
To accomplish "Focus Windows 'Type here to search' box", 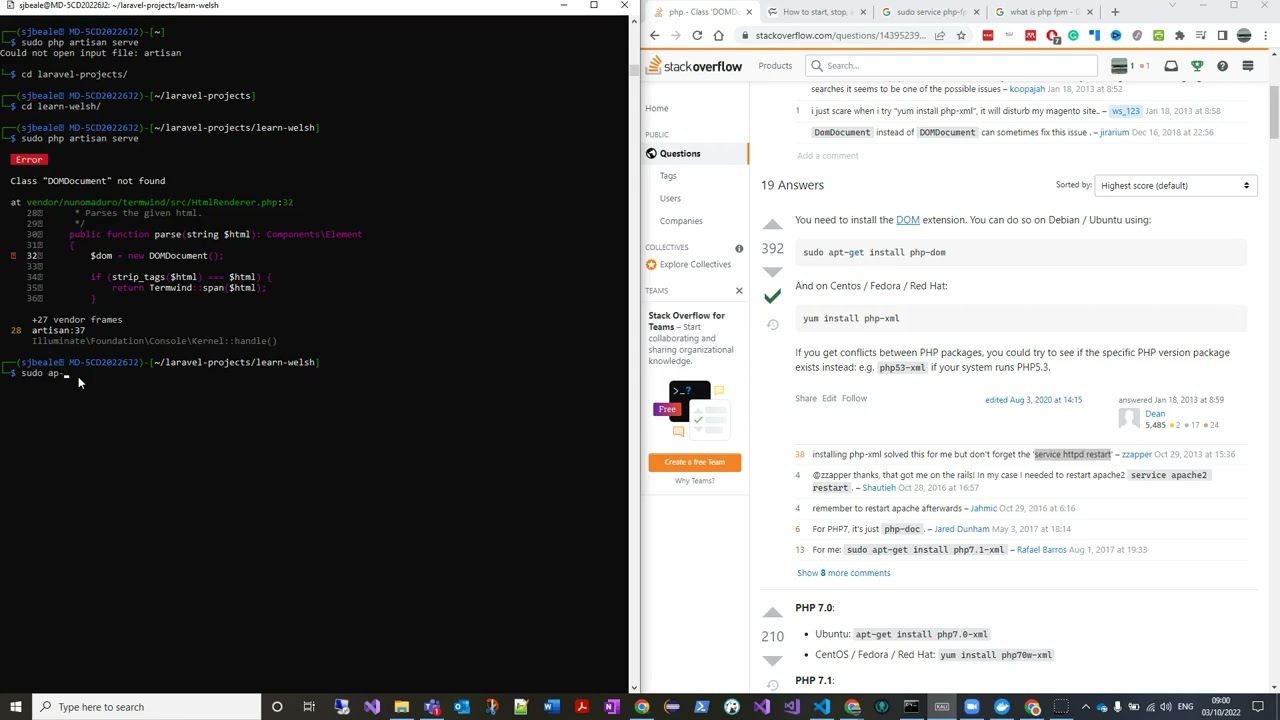I will tap(148, 707).
